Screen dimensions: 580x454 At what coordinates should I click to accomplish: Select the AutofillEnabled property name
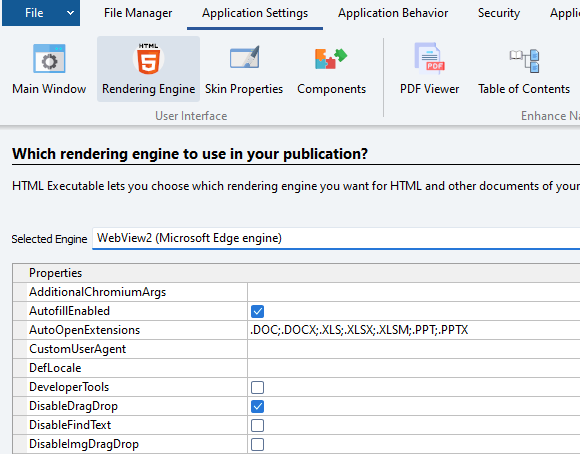(70, 311)
